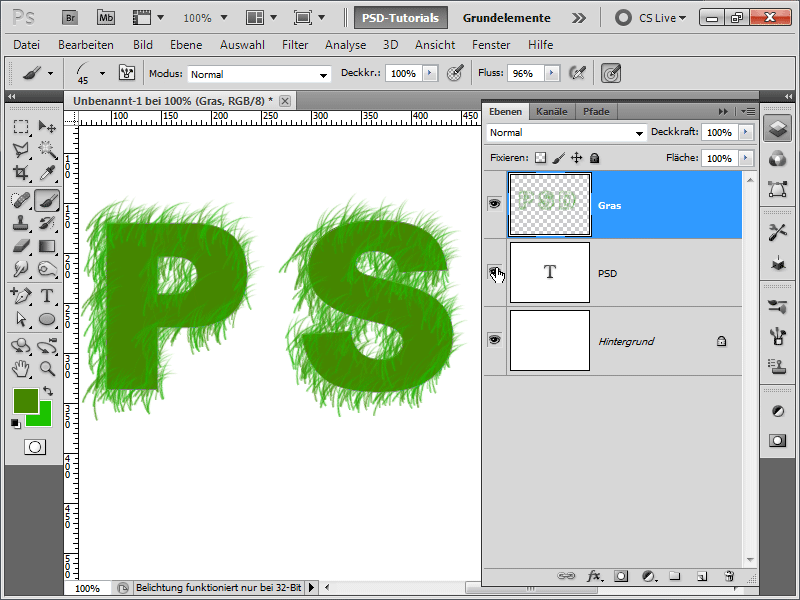Select the Crop tool
Viewport: 800px width, 600px height.
point(21,173)
